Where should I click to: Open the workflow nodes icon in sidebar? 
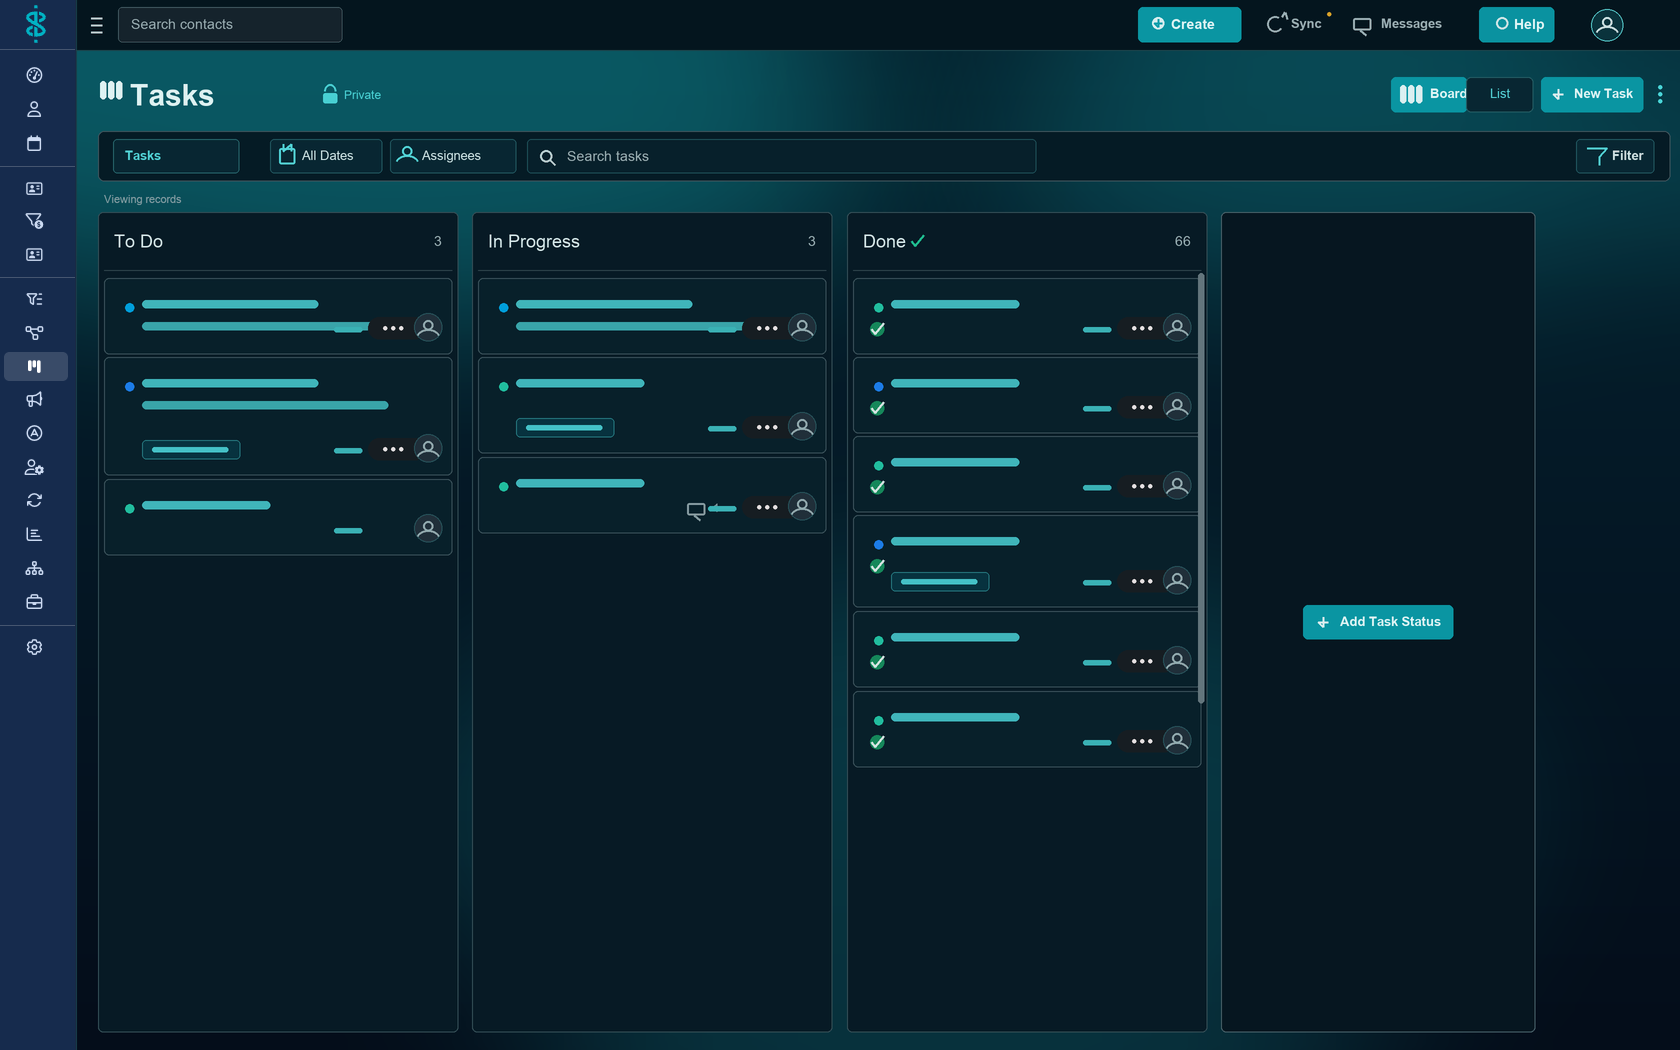tap(34, 333)
